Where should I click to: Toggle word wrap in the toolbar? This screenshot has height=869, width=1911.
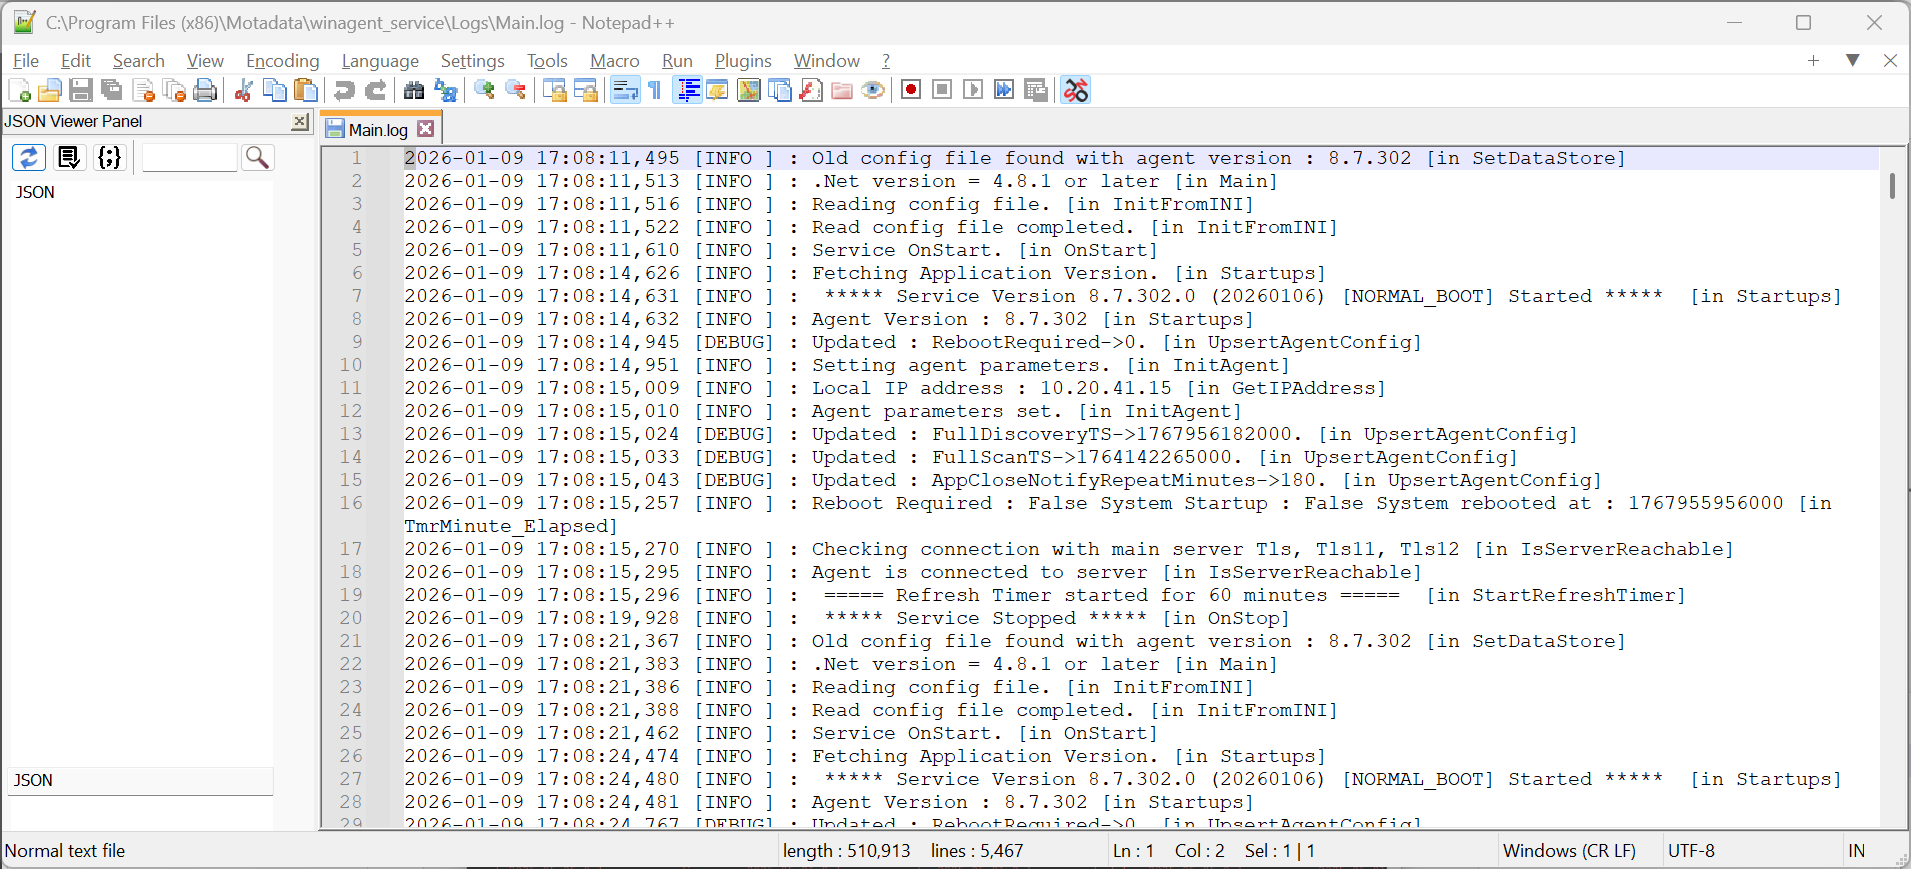click(625, 91)
